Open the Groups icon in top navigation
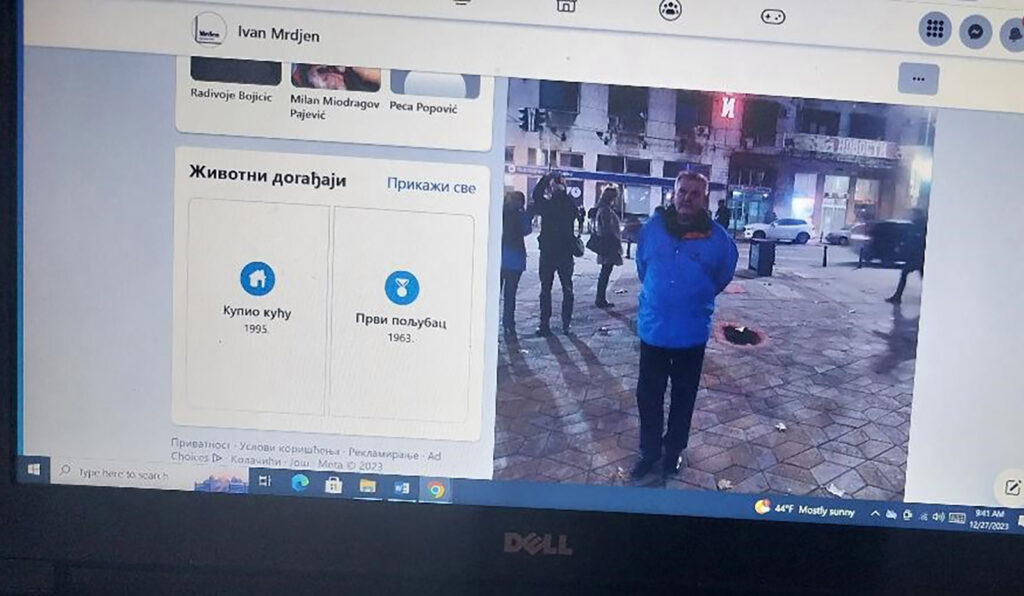This screenshot has height=596, width=1024. tap(670, 10)
